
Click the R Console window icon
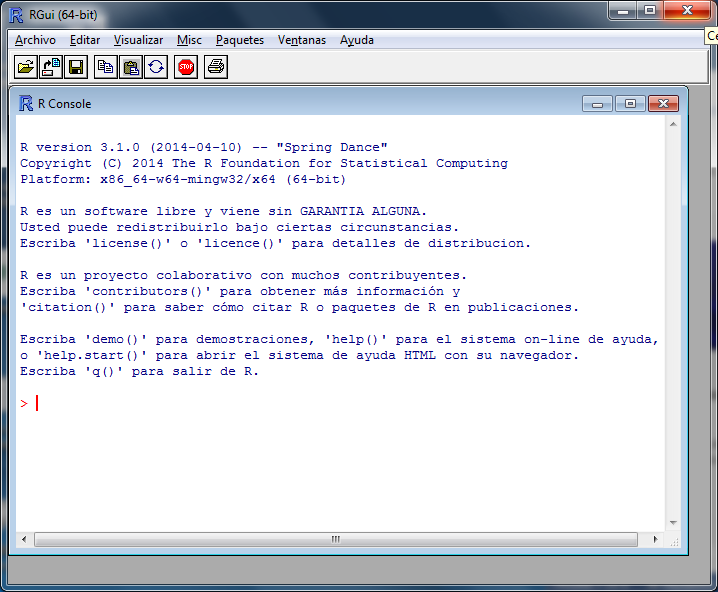coord(26,103)
